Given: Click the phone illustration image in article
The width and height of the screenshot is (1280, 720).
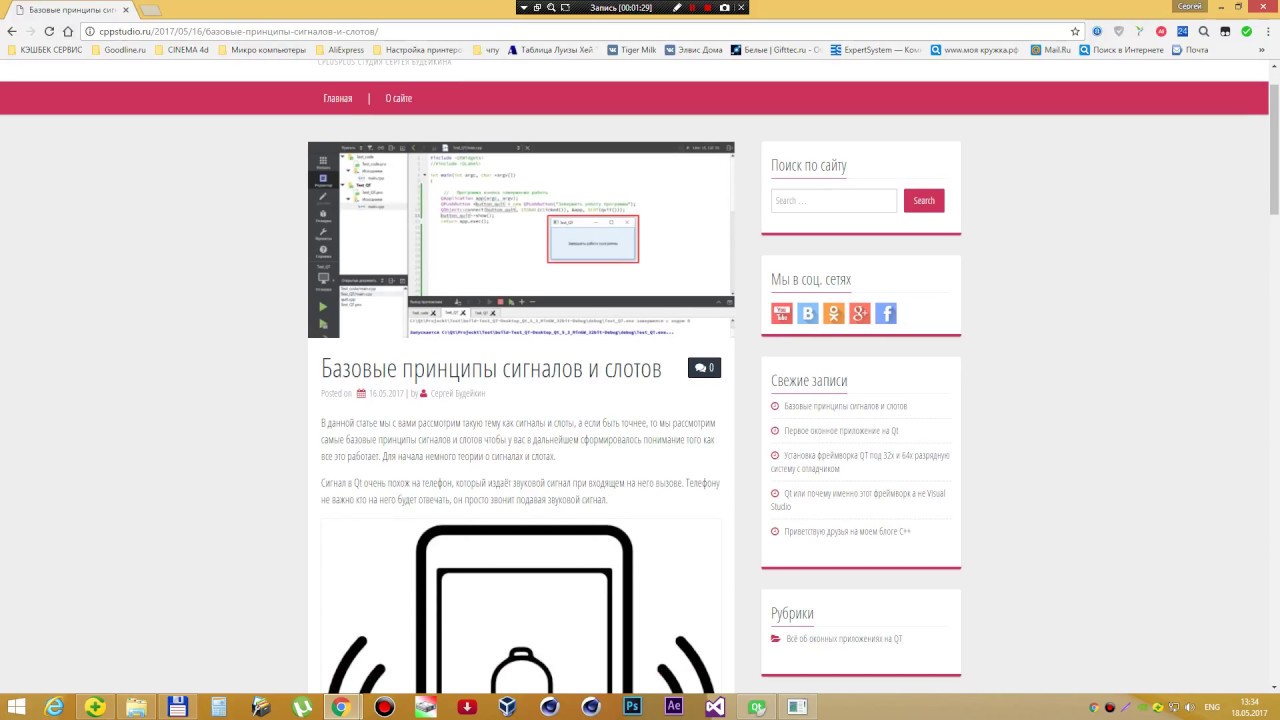Looking at the screenshot, I should coord(521,607).
